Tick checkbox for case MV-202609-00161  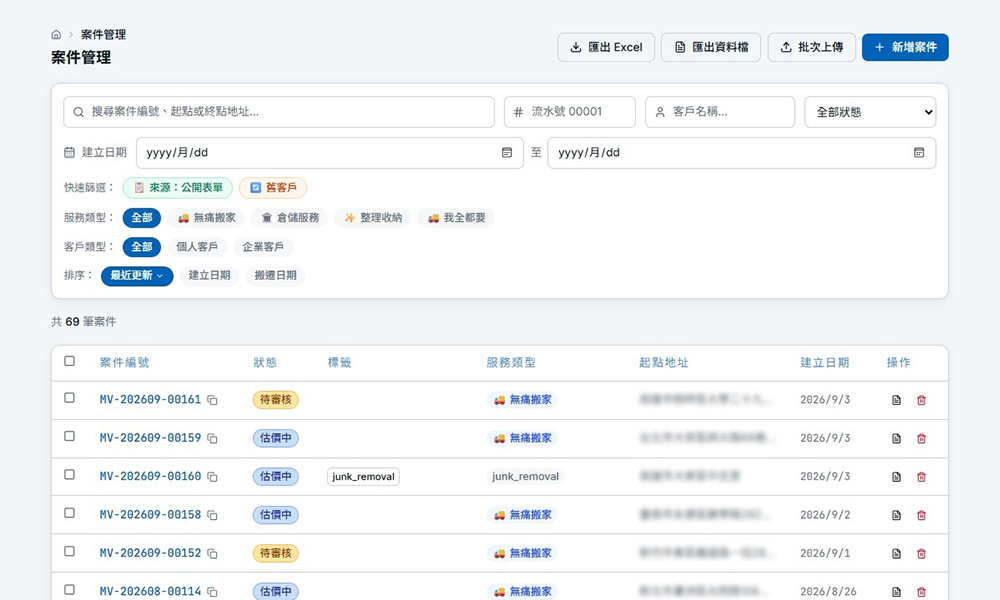tap(70, 398)
